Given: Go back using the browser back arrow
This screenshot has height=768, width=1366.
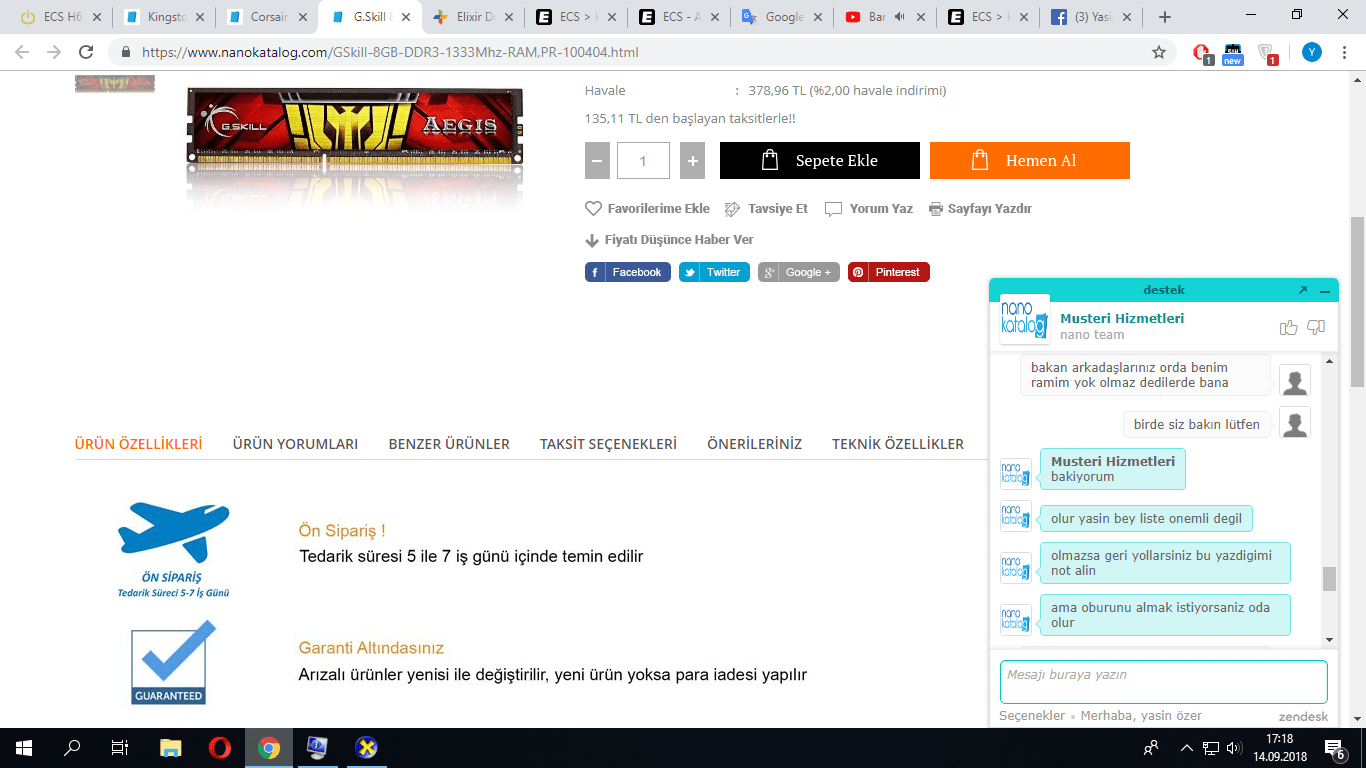Looking at the screenshot, I should pos(22,52).
